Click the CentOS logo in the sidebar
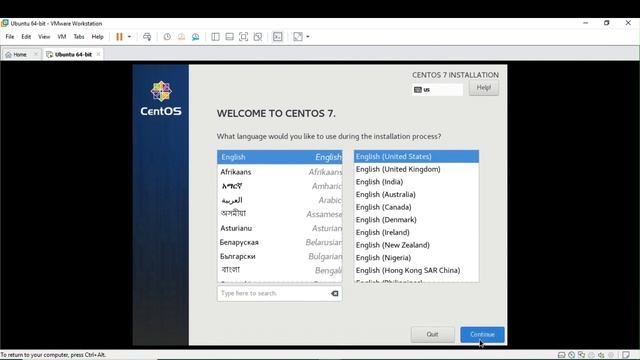This screenshot has height=360, width=640. (x=161, y=98)
